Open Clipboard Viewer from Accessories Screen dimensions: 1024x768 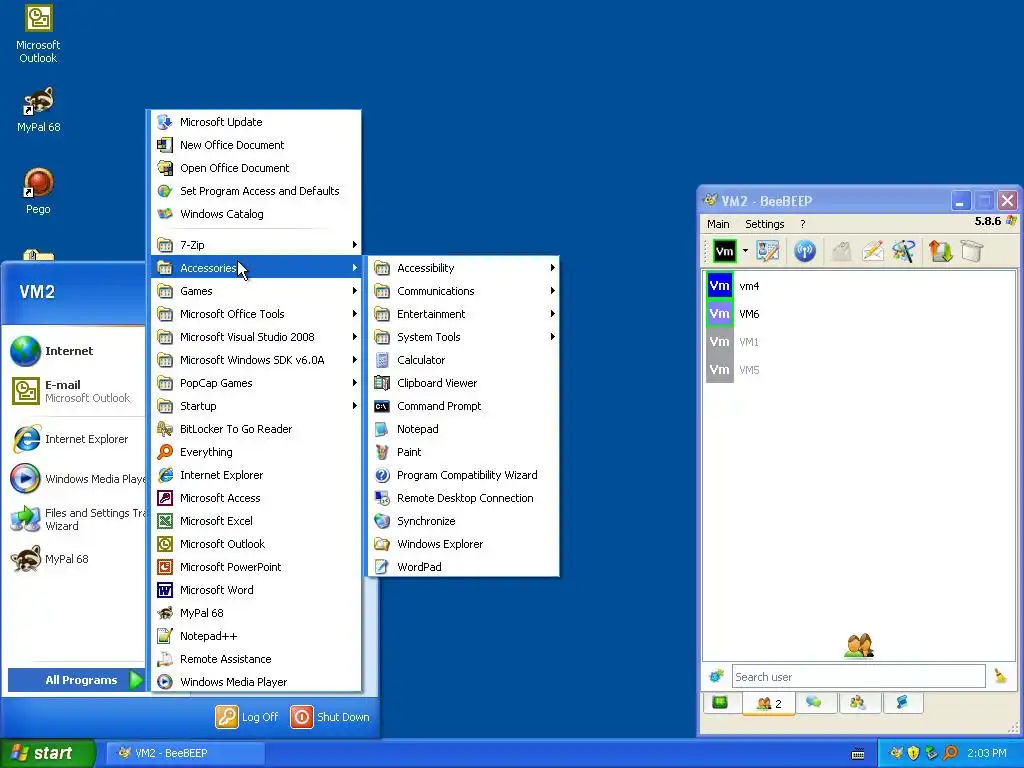tap(464, 383)
